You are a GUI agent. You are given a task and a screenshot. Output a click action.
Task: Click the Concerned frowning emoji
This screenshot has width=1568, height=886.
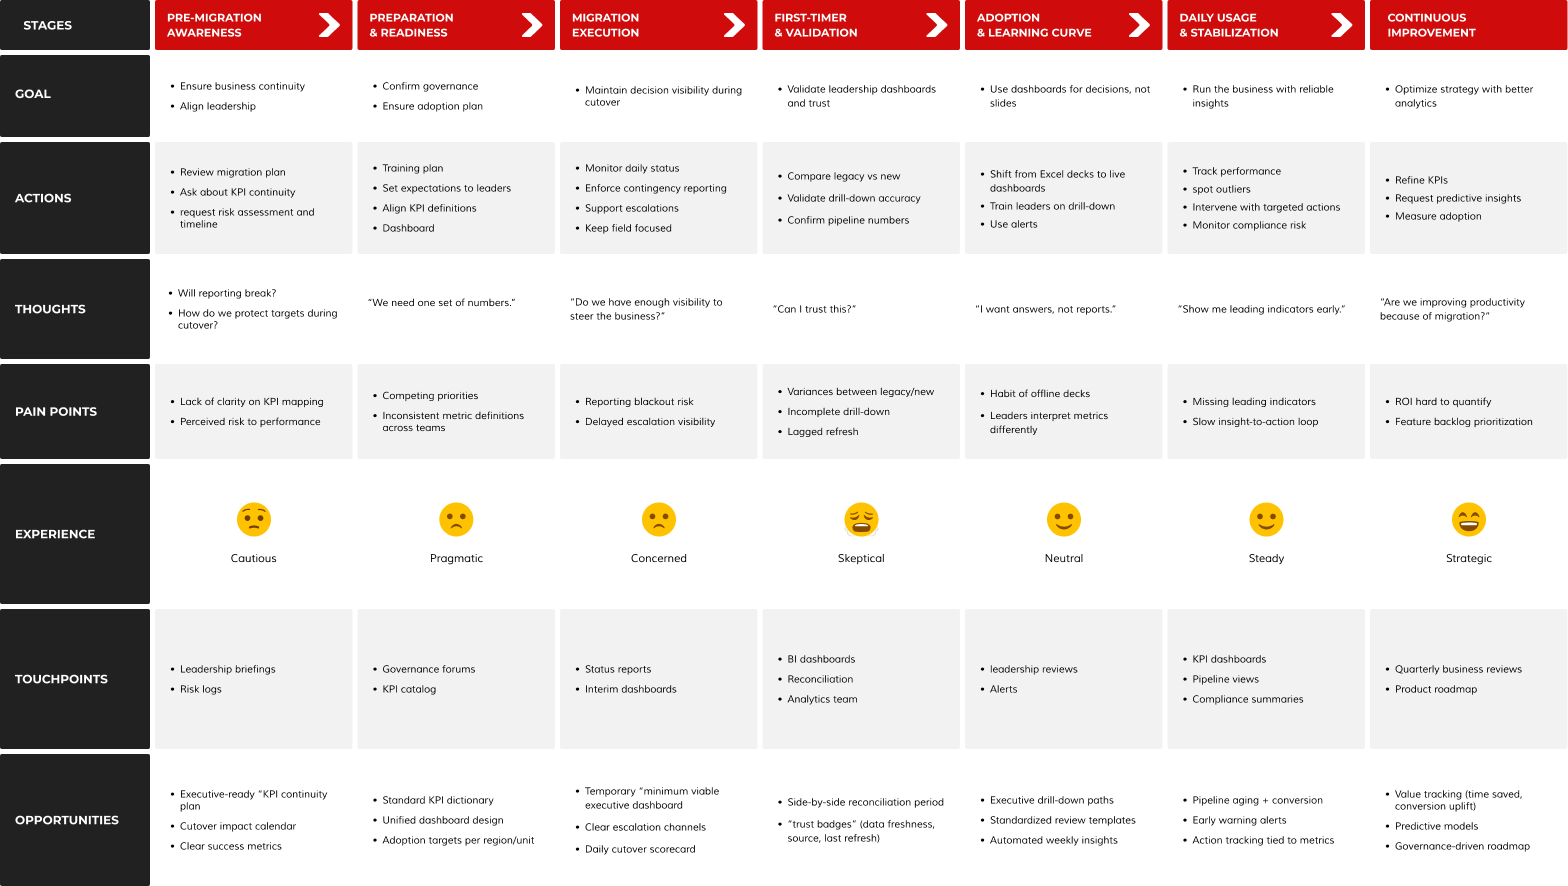click(659, 520)
